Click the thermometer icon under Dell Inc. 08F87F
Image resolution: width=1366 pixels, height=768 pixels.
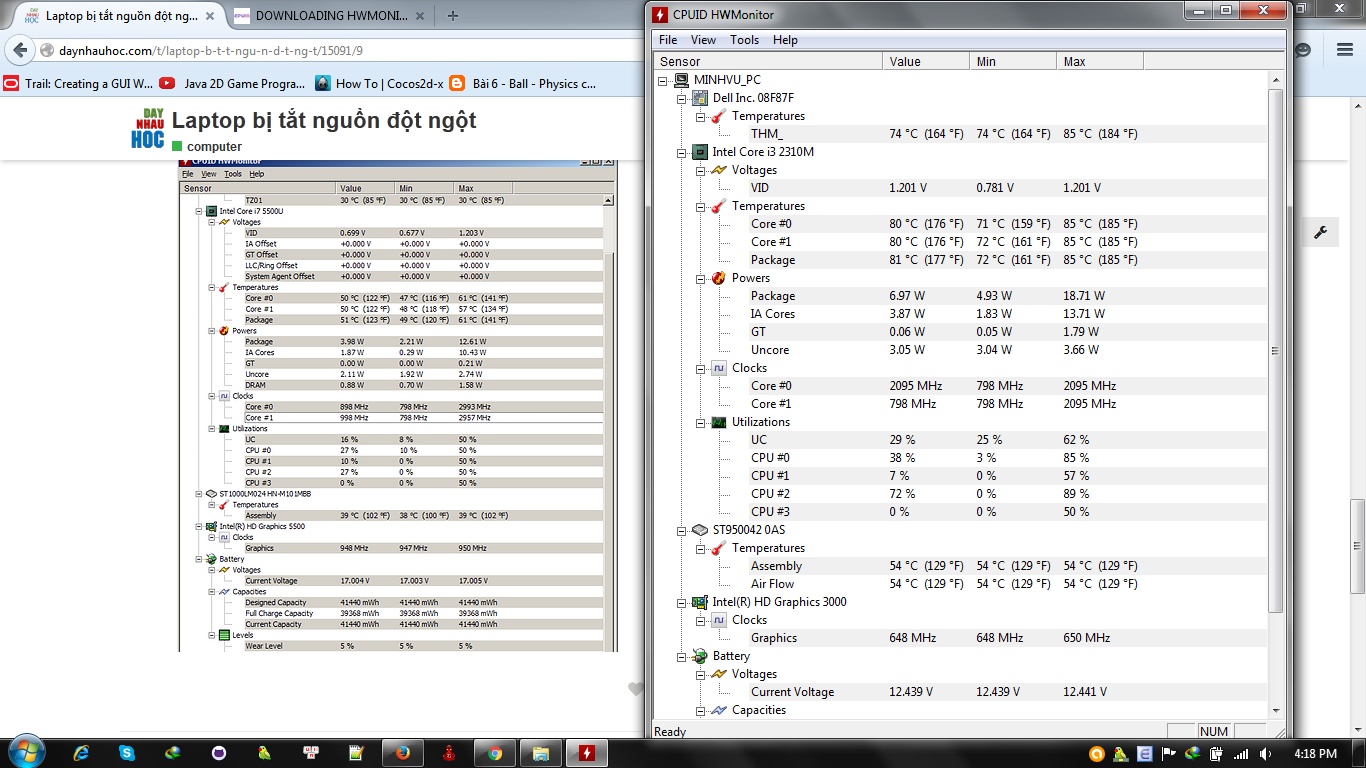[718, 116]
